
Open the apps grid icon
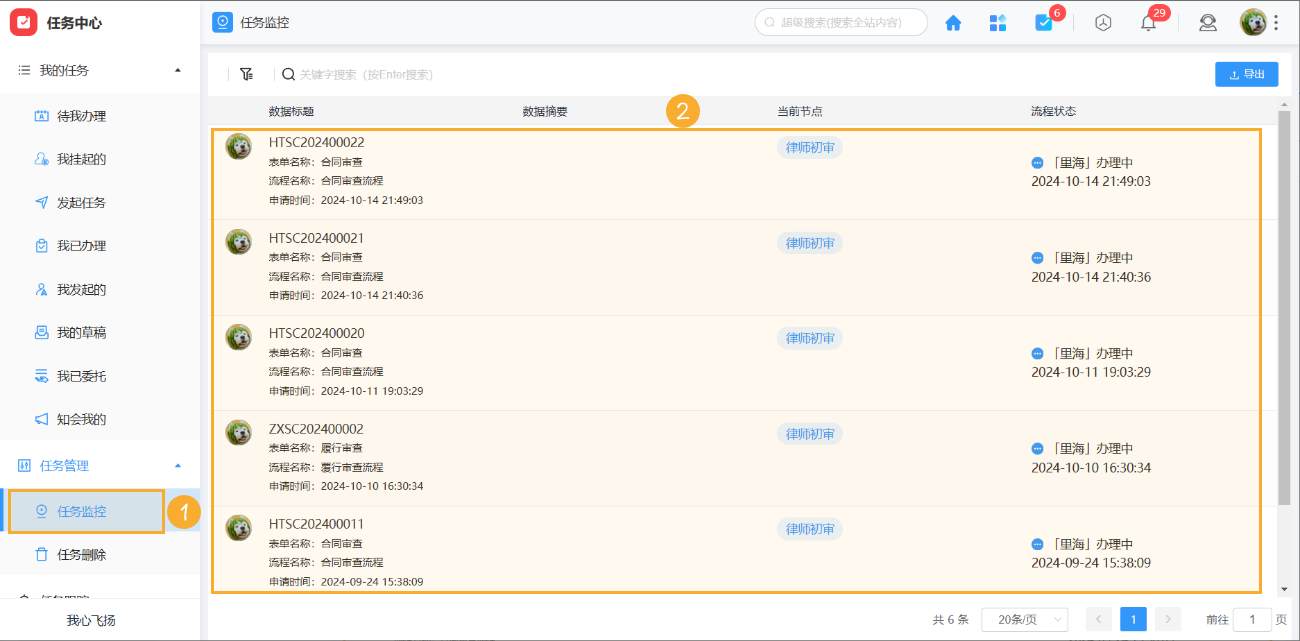tap(997, 22)
